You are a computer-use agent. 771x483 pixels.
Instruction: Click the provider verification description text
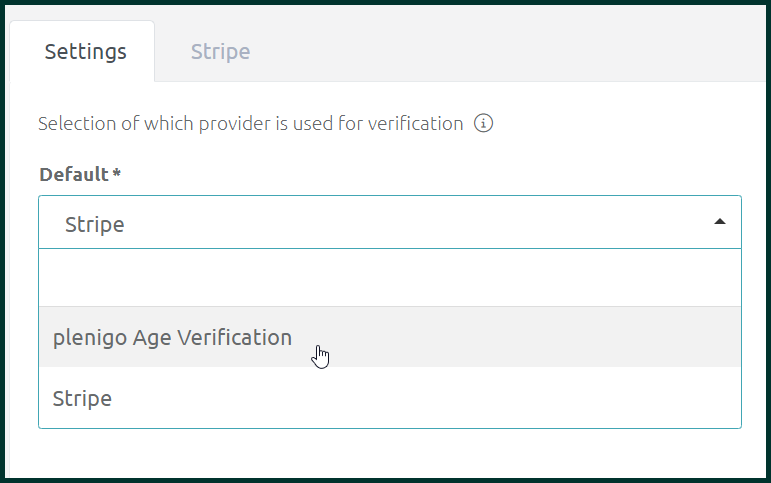[x=250, y=123]
